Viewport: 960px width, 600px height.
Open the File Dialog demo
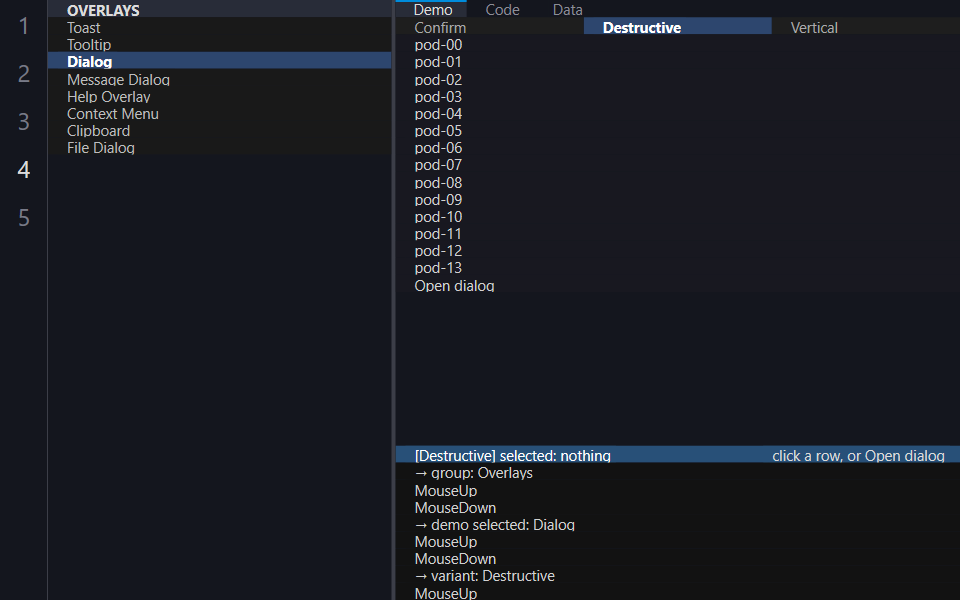coord(219,148)
